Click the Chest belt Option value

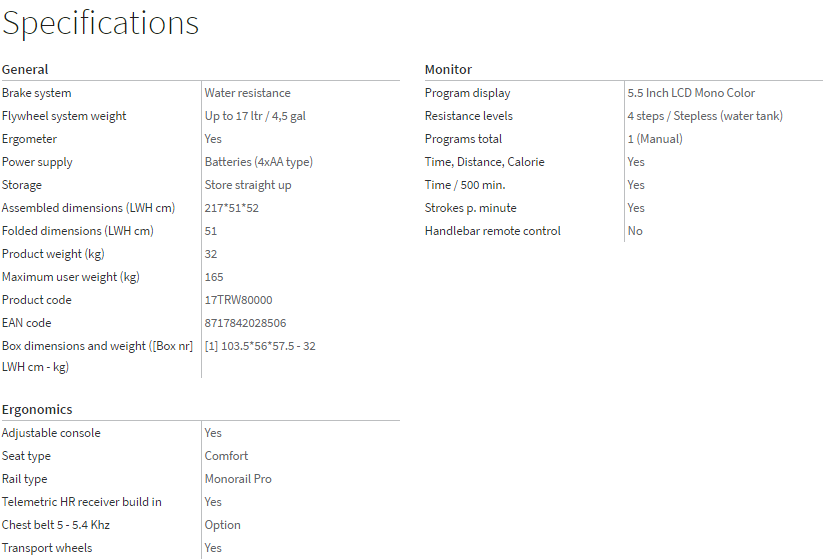(223, 525)
